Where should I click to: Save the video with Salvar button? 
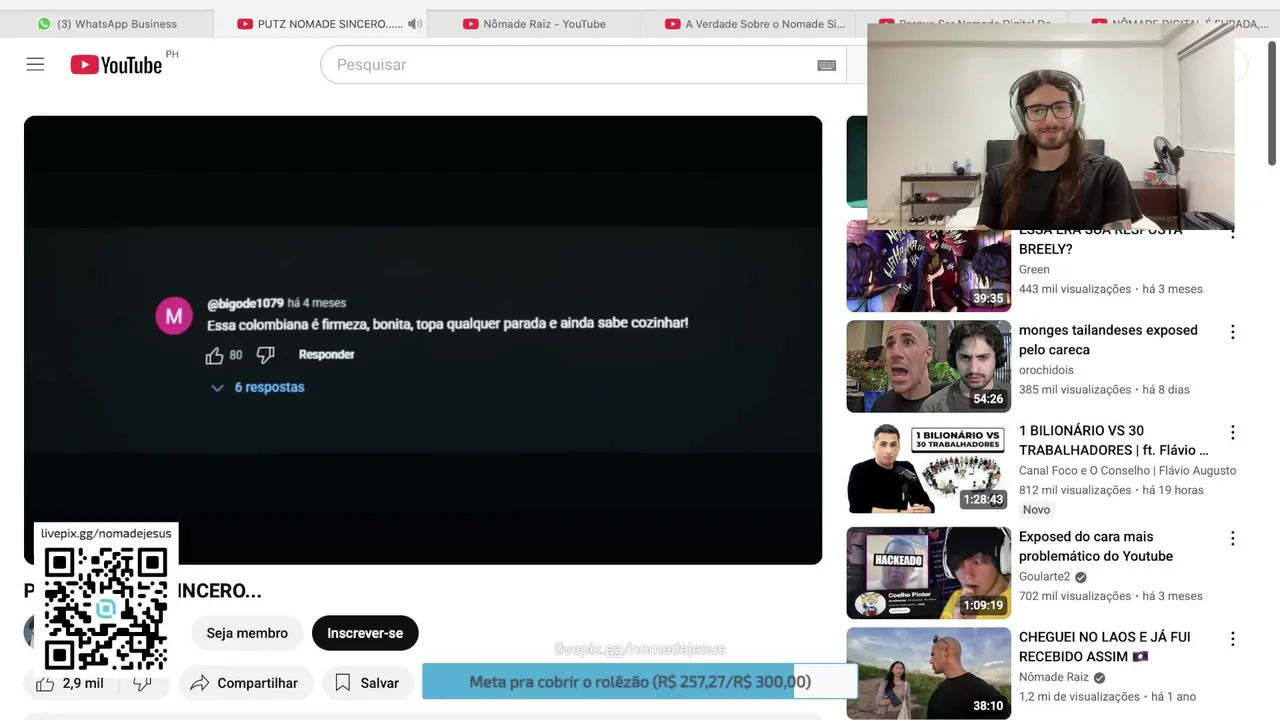pos(367,683)
